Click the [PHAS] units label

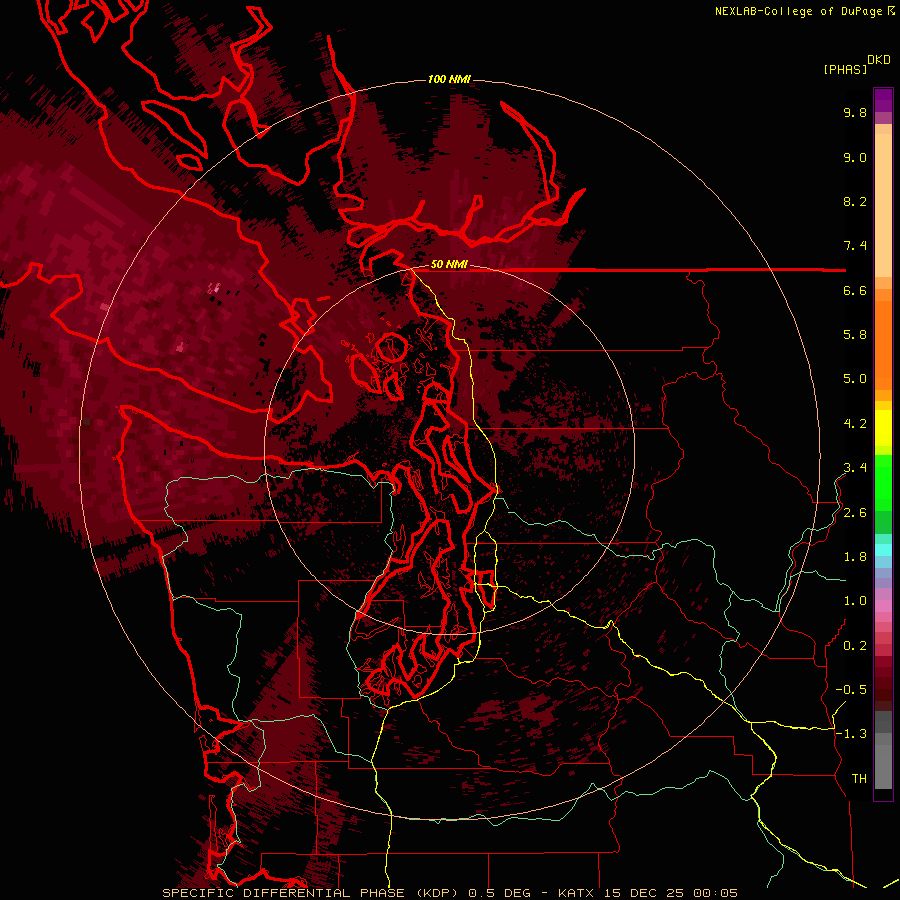tap(845, 69)
